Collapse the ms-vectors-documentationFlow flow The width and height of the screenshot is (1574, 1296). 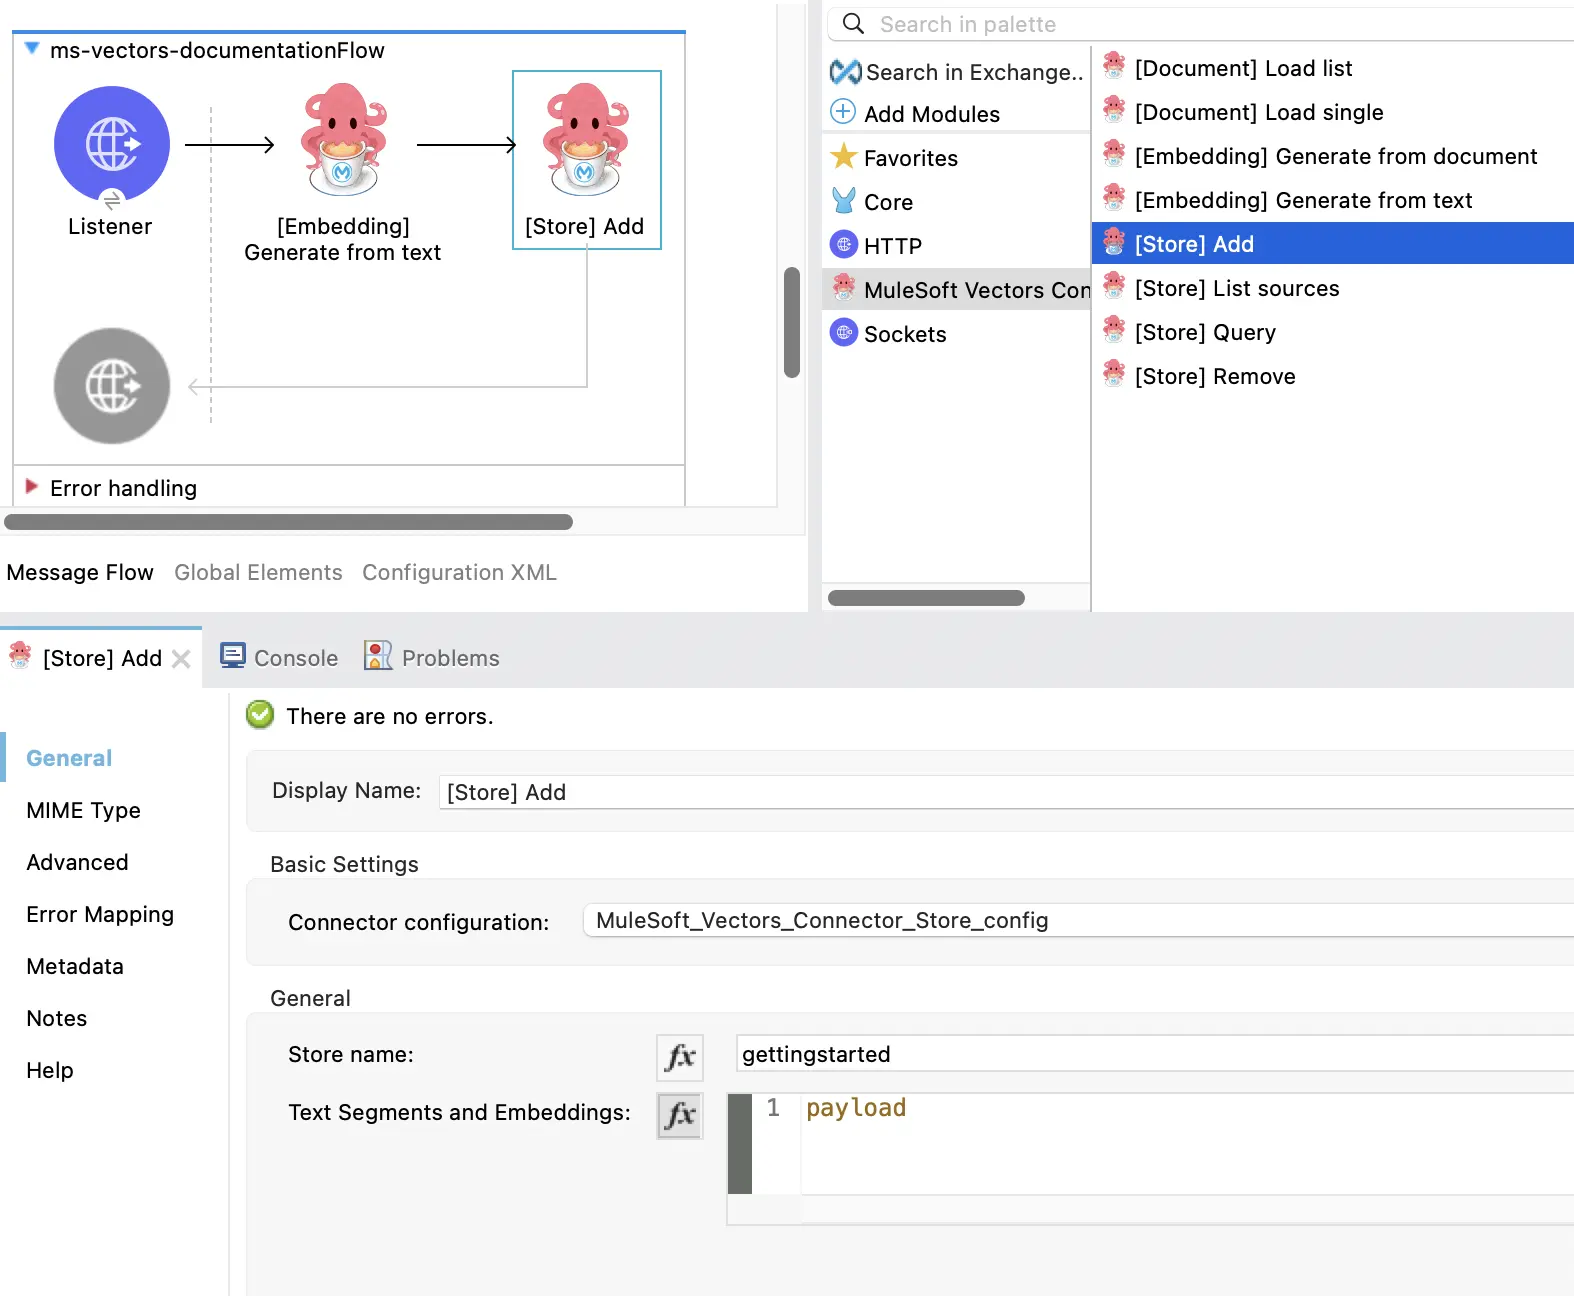tap(32, 49)
